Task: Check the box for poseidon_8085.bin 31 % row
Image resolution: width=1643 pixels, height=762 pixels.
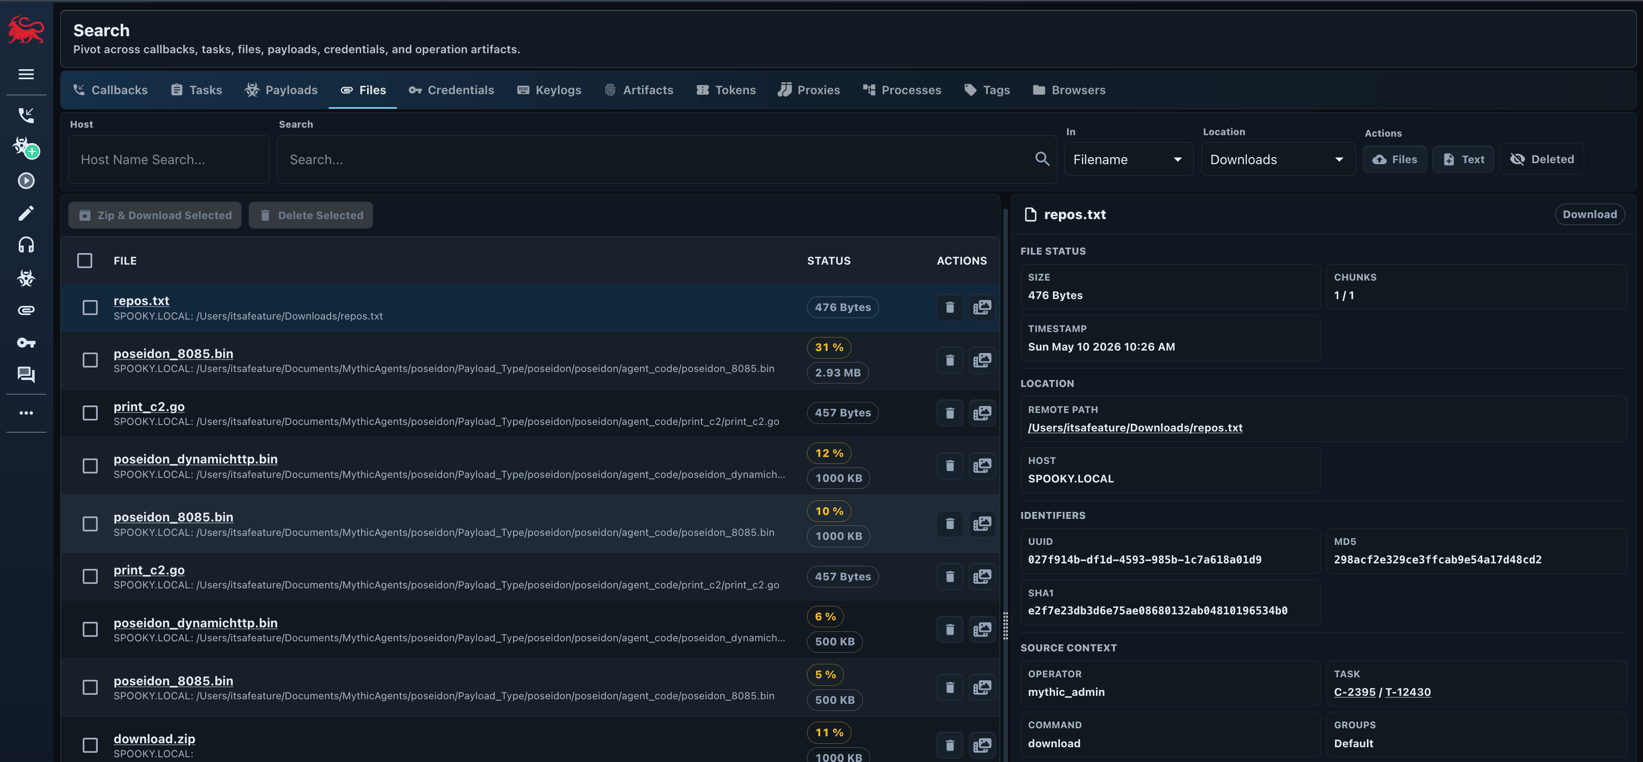Action: 90,360
